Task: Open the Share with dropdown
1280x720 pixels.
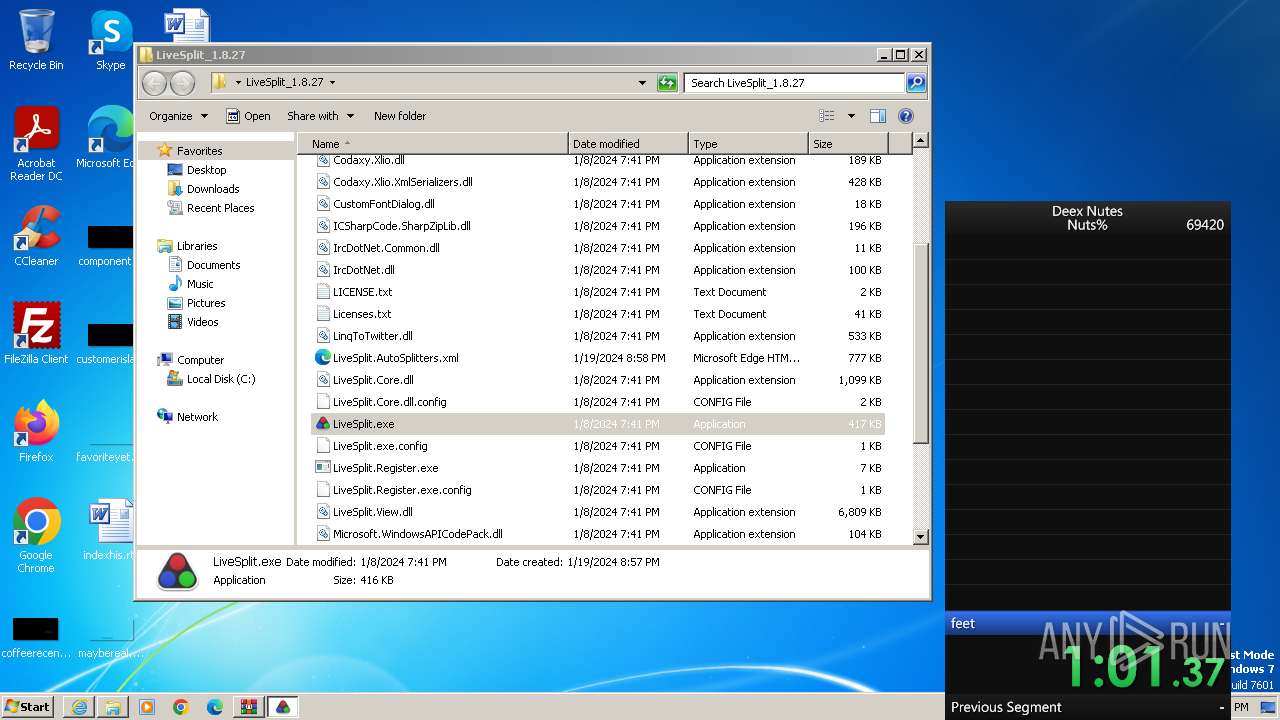Action: (x=320, y=116)
